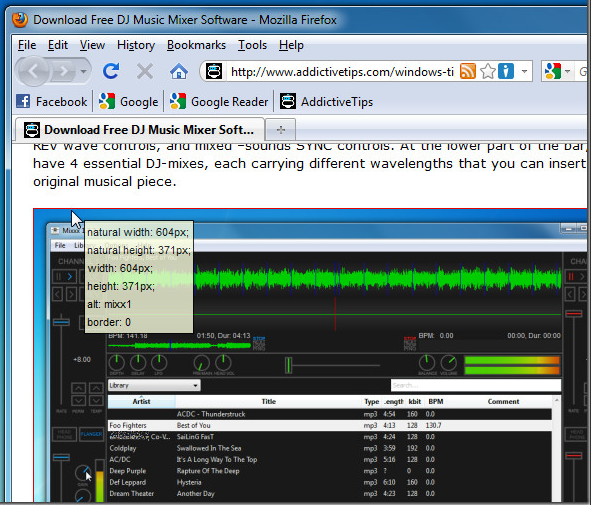592x505 pixels.
Task: Click the Mixxx LFO knob
Action: tap(159, 363)
